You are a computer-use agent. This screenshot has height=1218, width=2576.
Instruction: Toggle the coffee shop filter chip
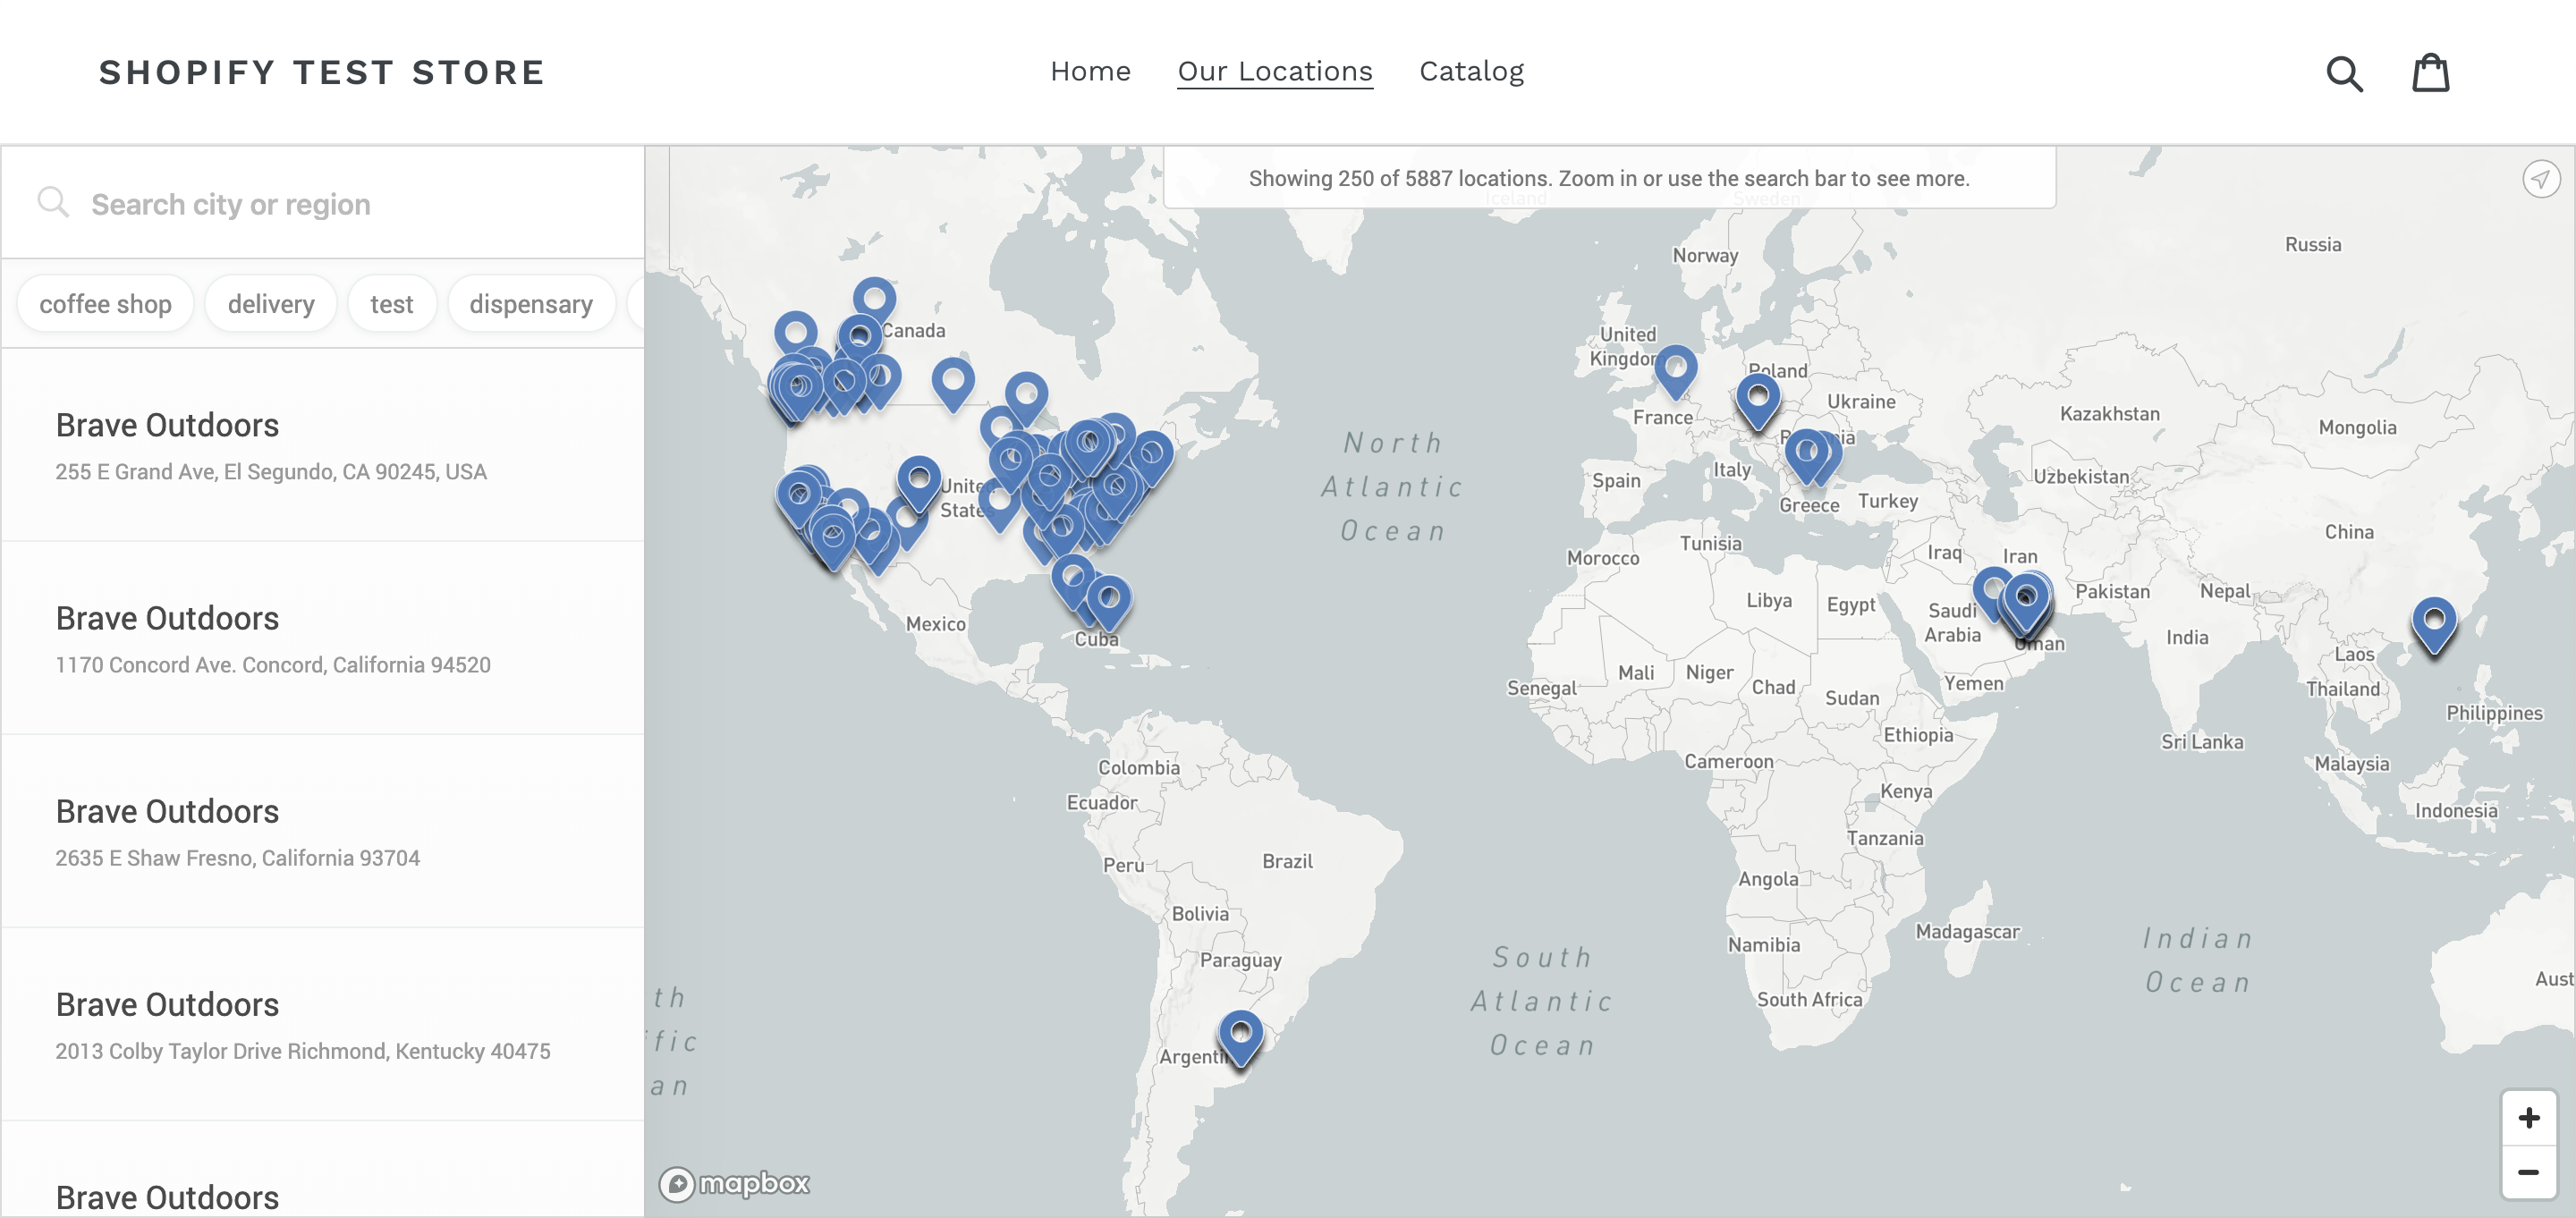pos(105,304)
